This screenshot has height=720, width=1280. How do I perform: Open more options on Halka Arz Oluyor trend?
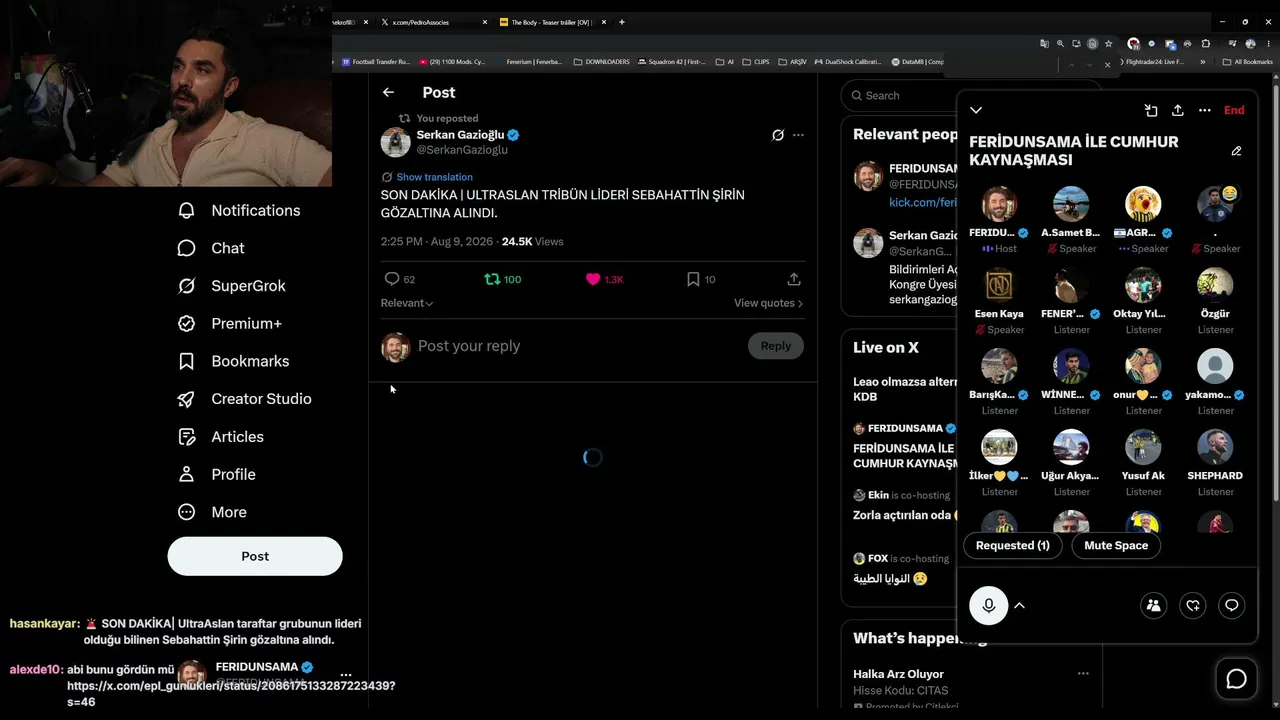[1083, 674]
